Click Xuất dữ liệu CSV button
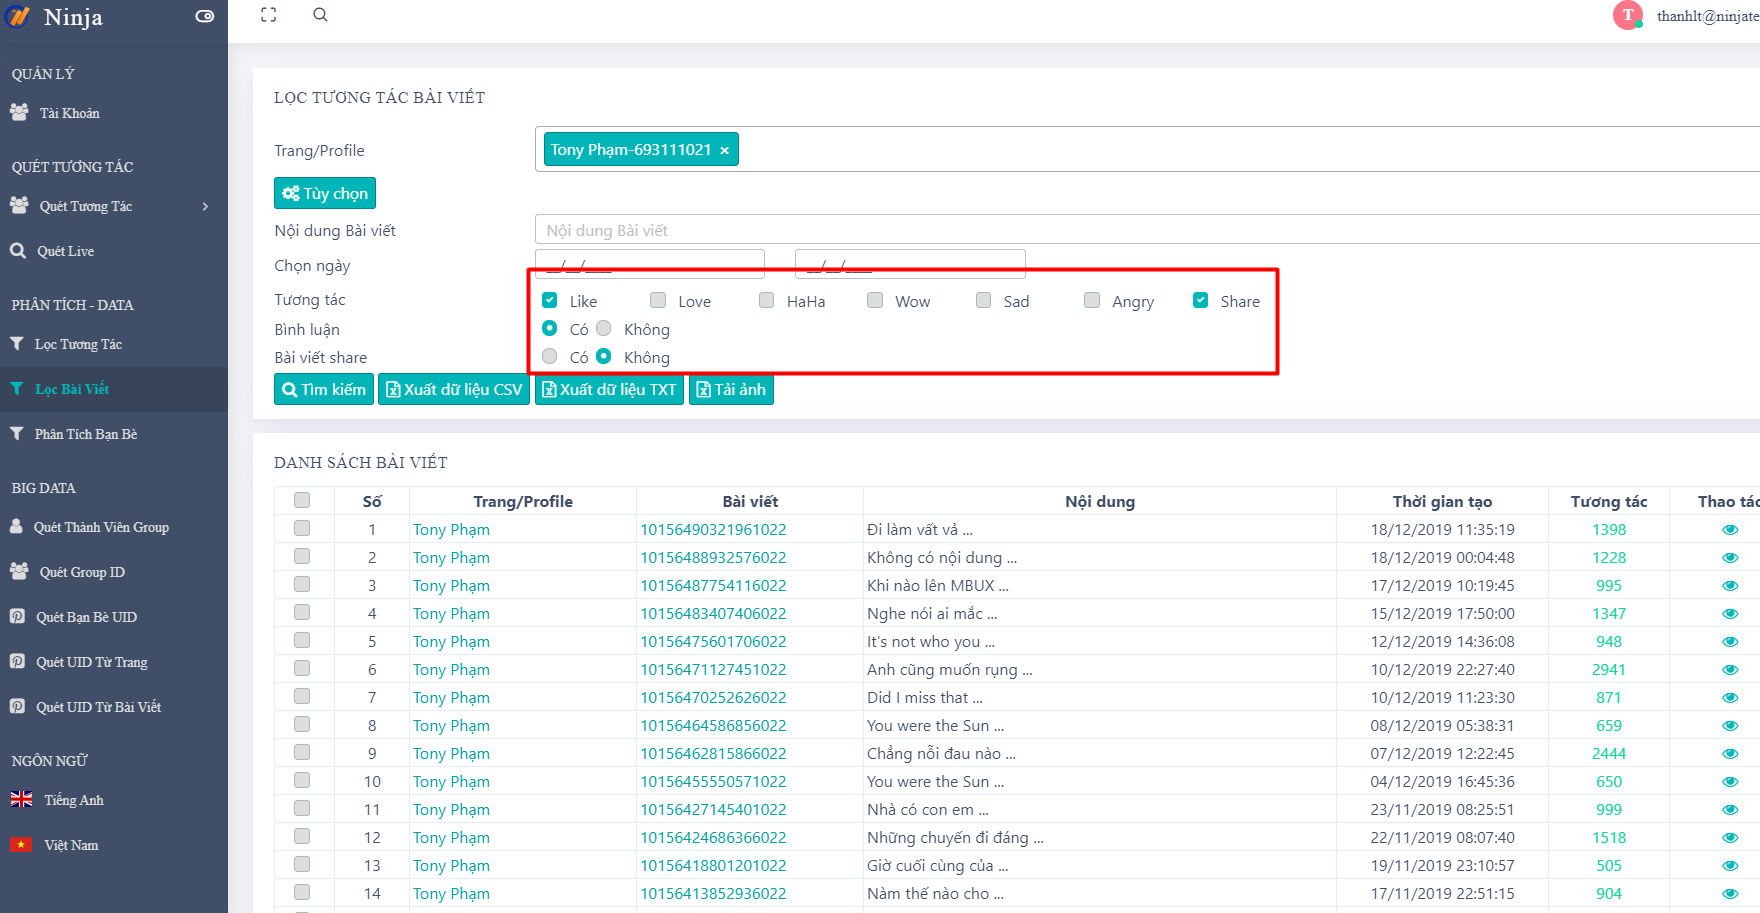Viewport: 1760px width, 913px height. (x=454, y=389)
